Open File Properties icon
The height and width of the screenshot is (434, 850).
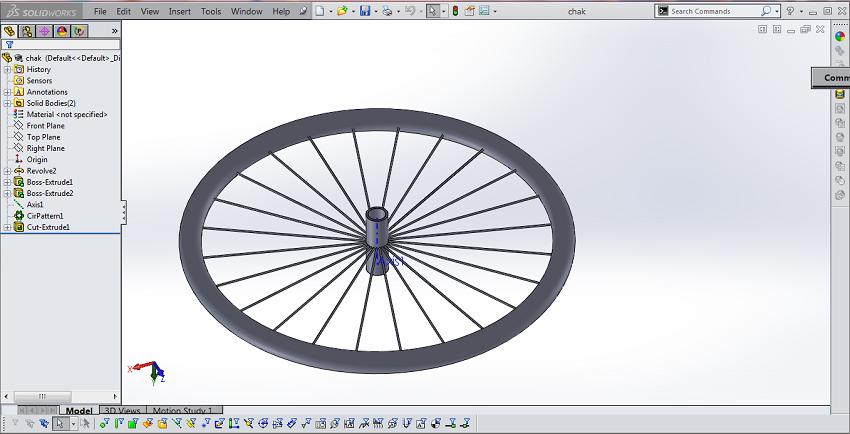[469, 11]
